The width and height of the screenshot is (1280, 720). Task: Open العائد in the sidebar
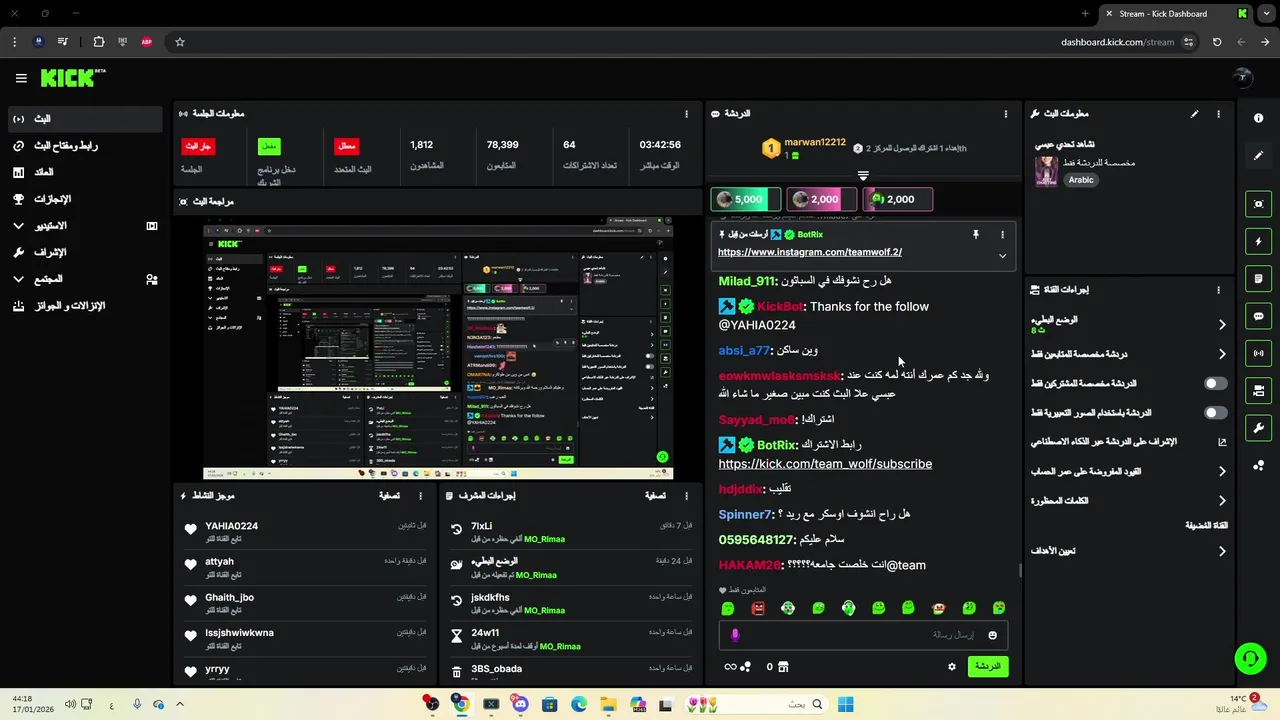click(85, 172)
